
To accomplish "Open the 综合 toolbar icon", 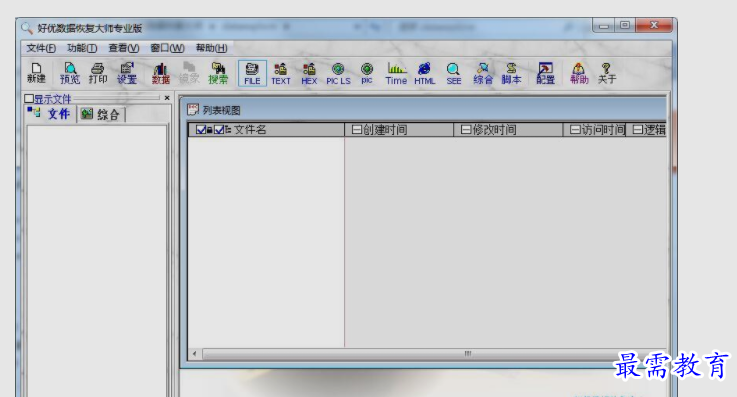I will pos(483,73).
